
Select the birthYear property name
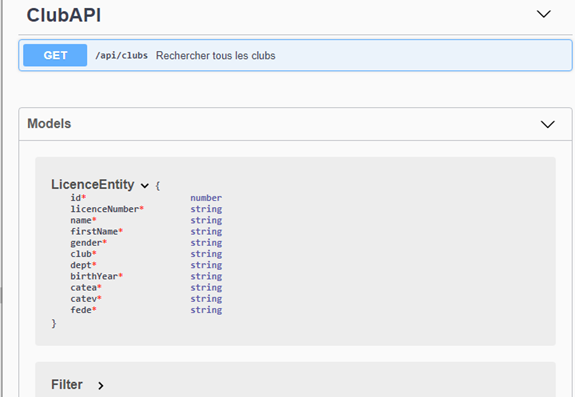(94, 276)
